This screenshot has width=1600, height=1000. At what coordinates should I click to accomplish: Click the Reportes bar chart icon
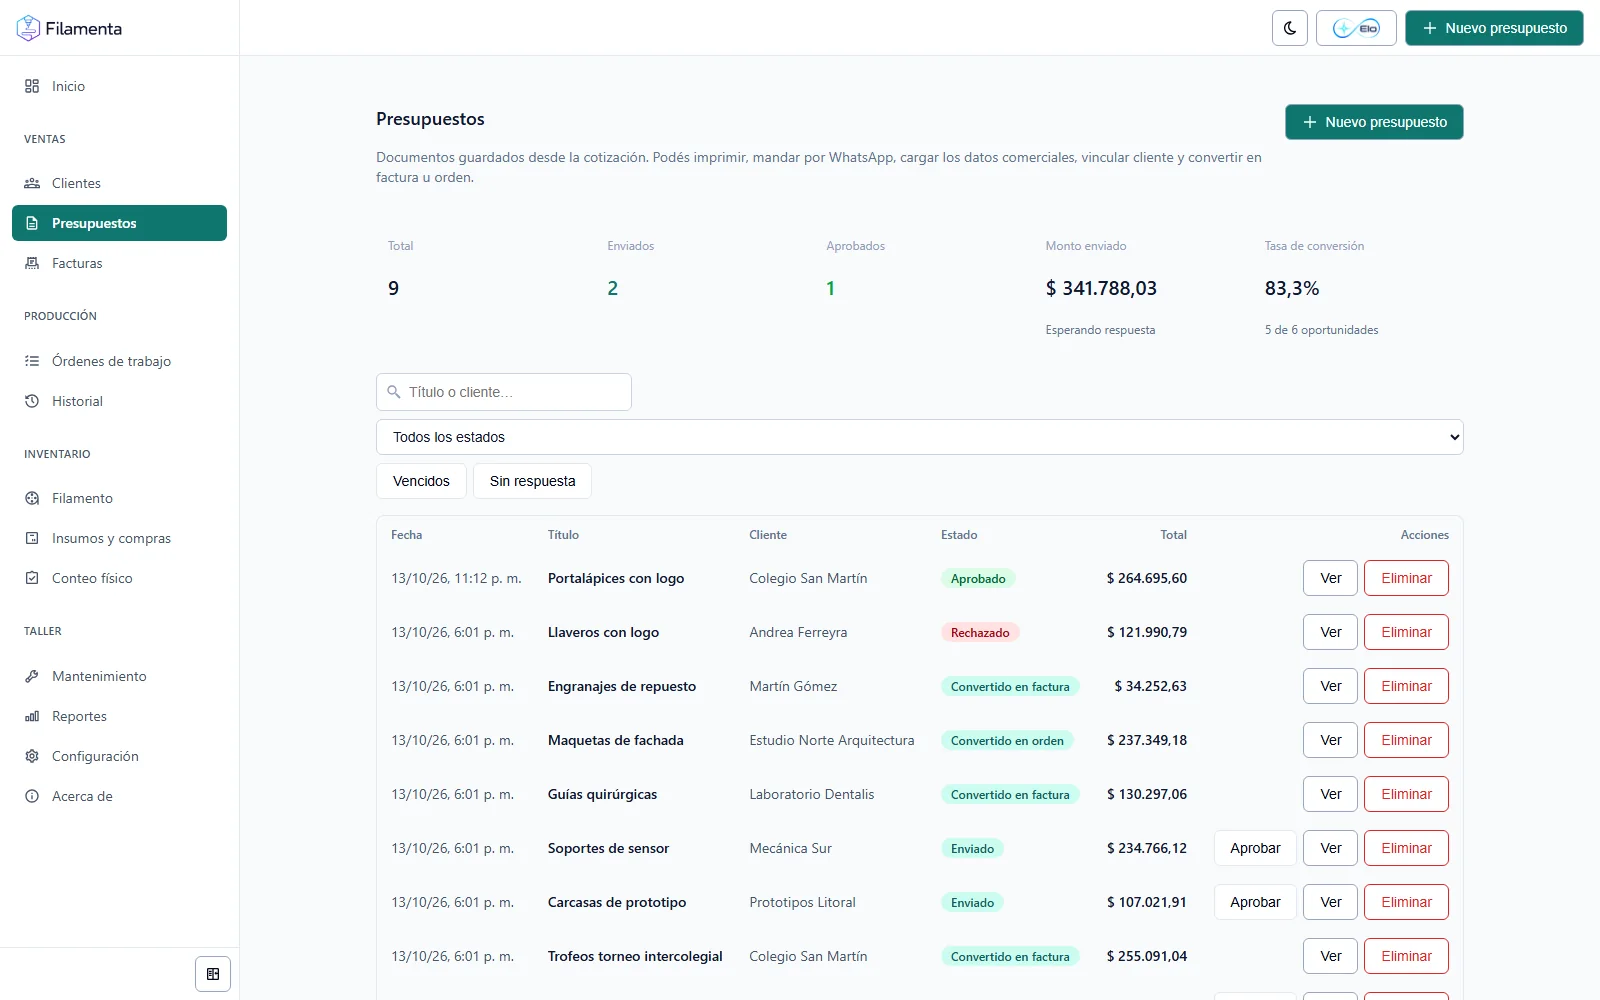click(x=32, y=716)
